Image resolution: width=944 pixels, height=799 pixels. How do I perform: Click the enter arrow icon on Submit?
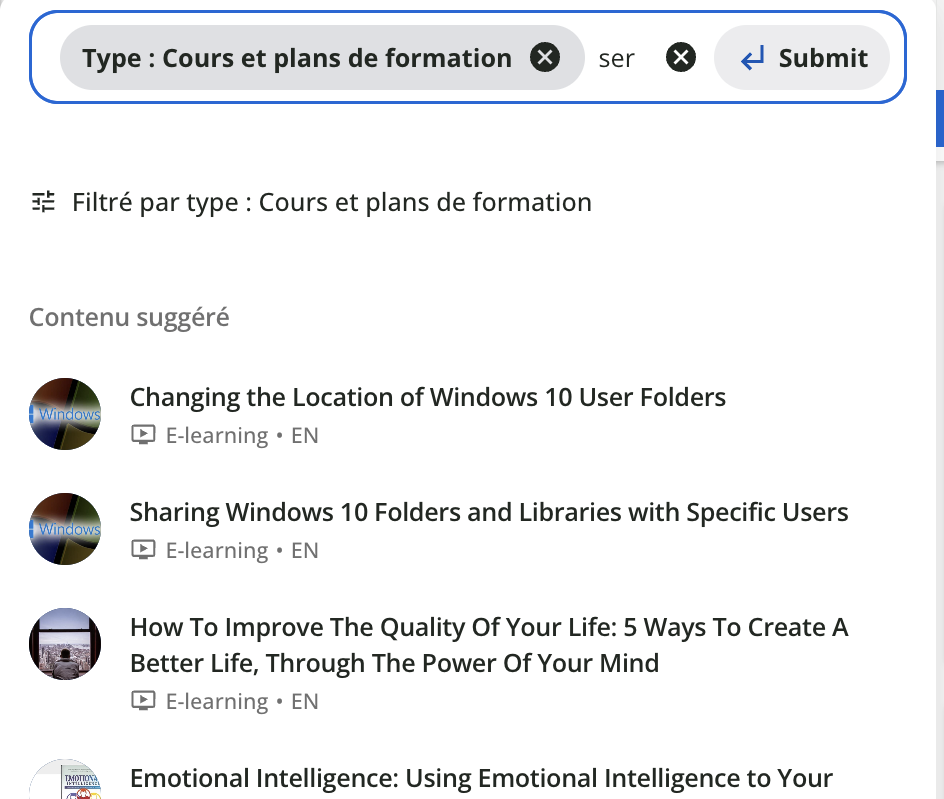click(x=752, y=59)
